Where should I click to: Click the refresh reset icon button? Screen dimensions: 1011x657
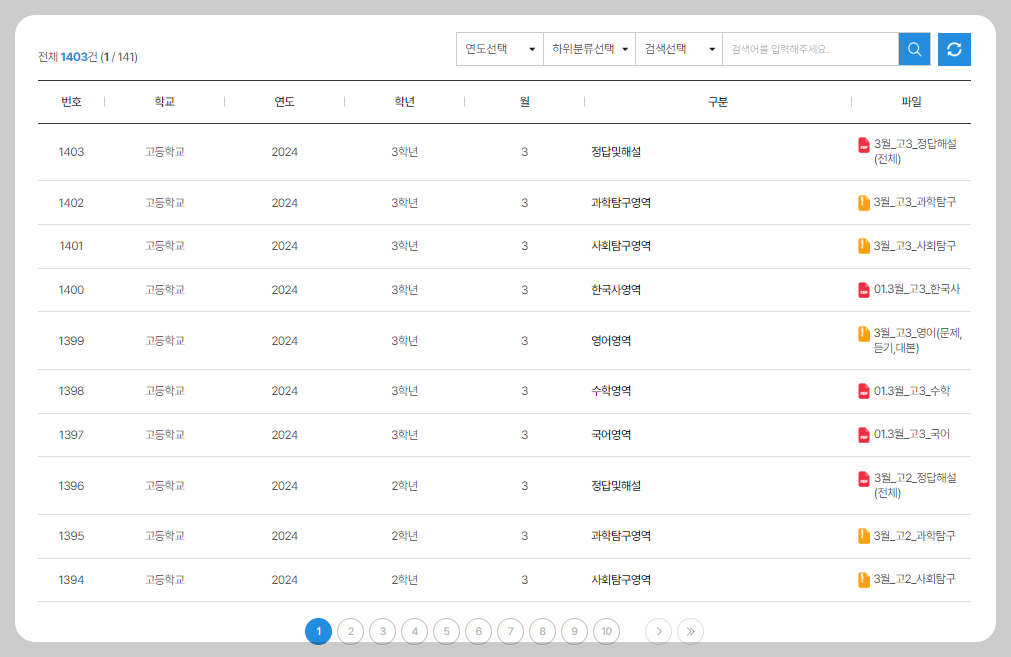(954, 49)
